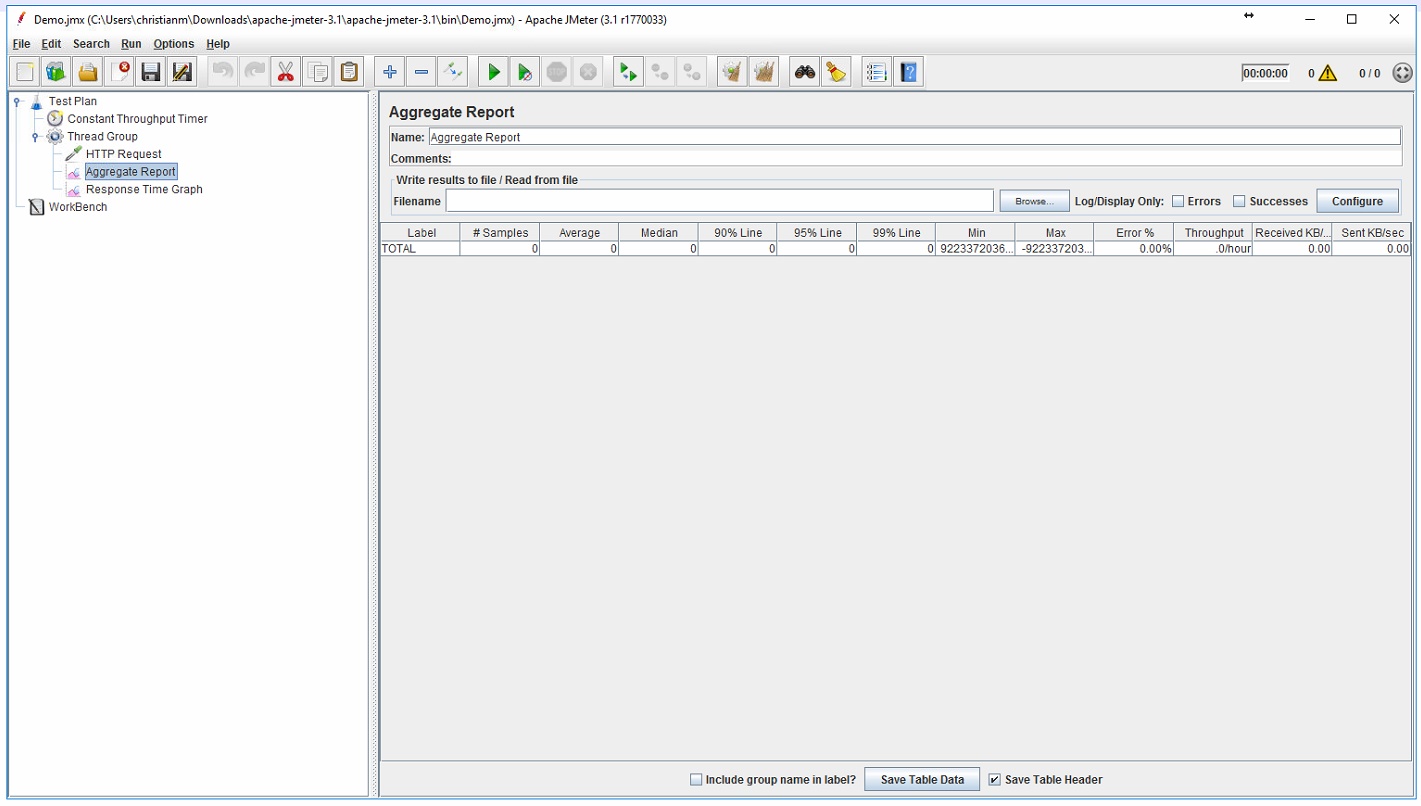Click into the Name input field

[914, 137]
